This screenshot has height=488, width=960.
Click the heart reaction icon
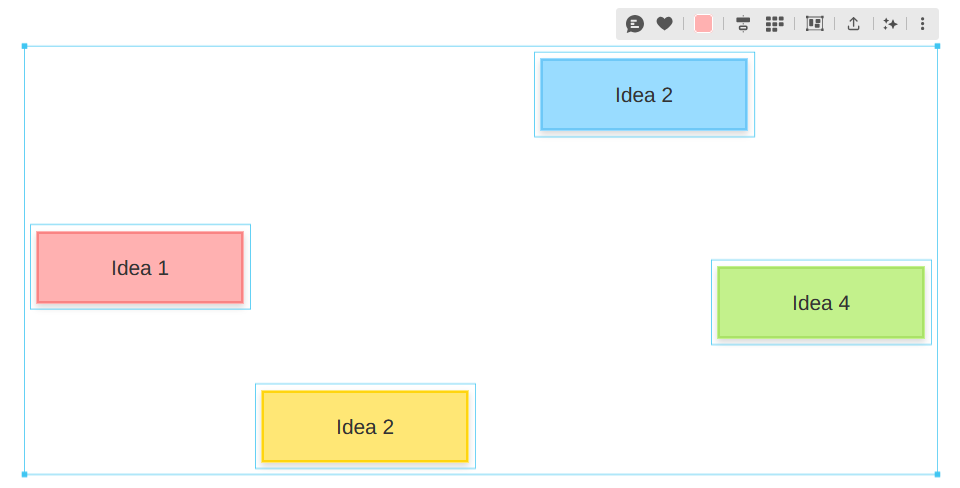[664, 24]
